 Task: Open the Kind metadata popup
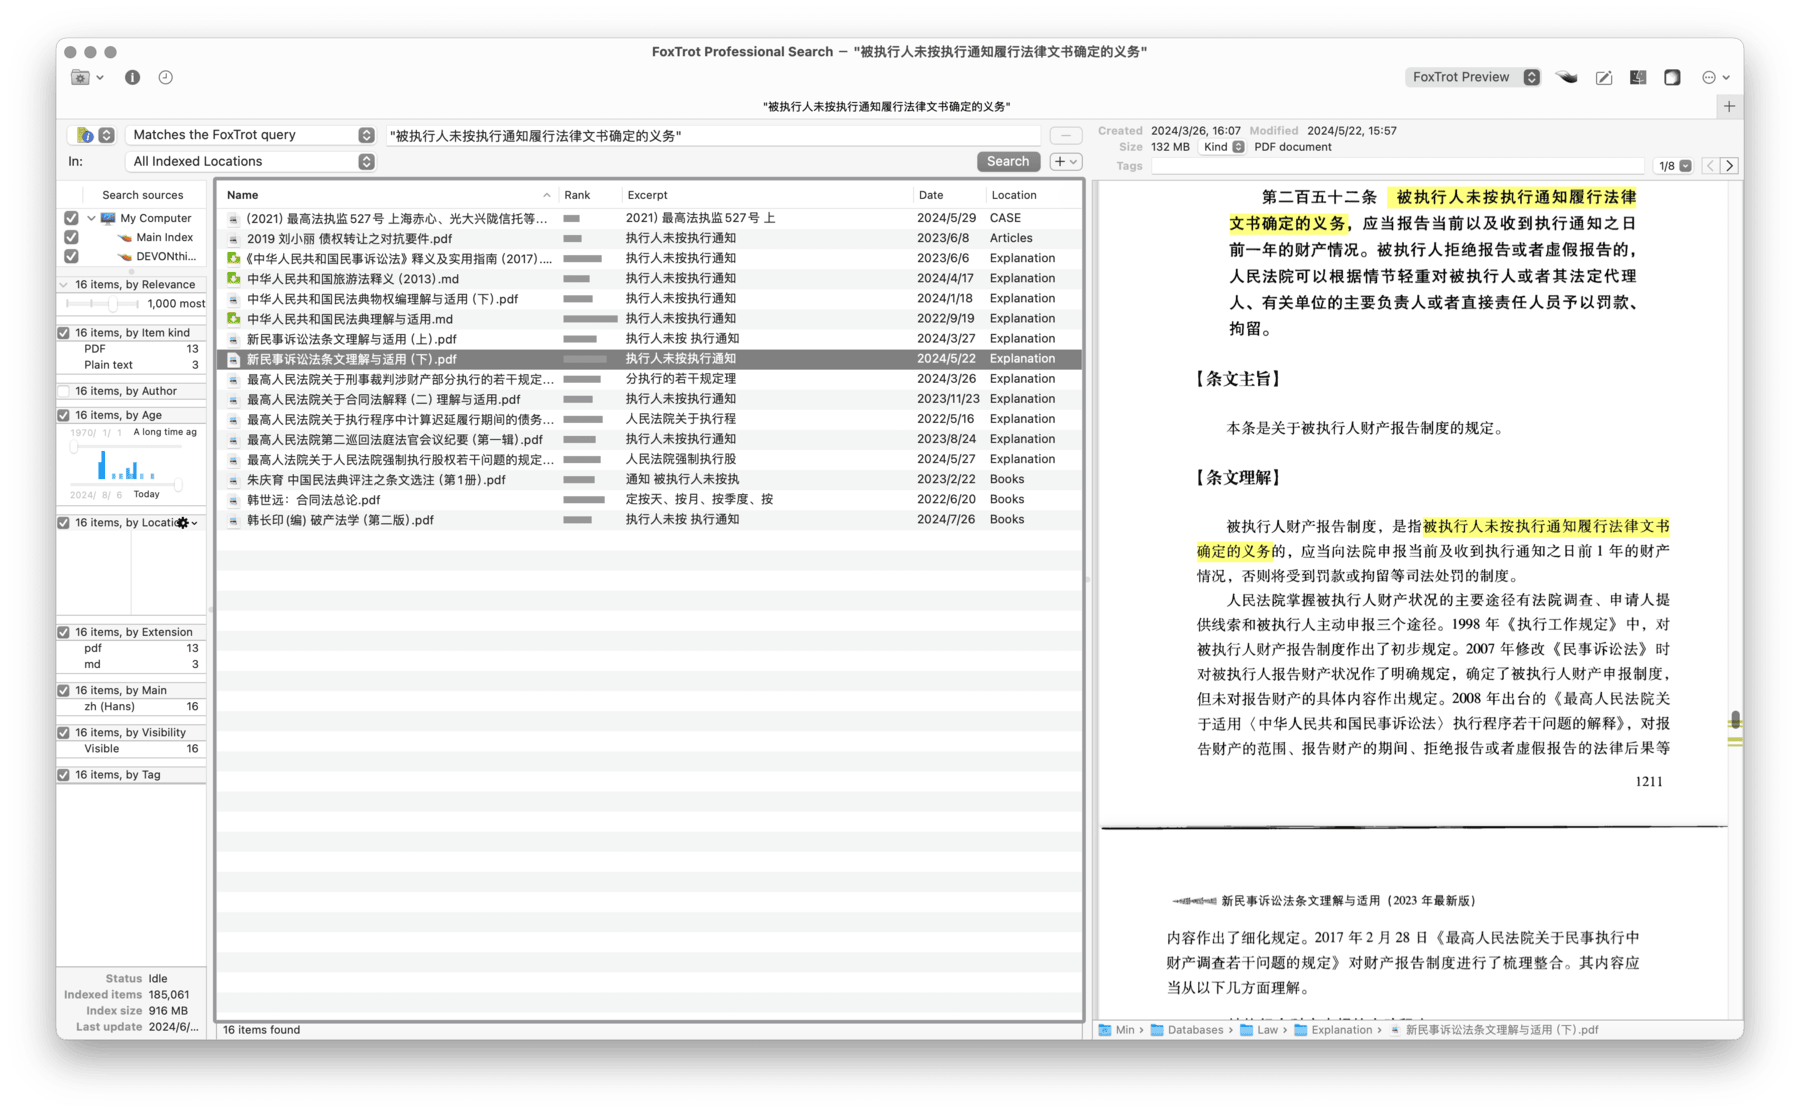[x=1223, y=147]
